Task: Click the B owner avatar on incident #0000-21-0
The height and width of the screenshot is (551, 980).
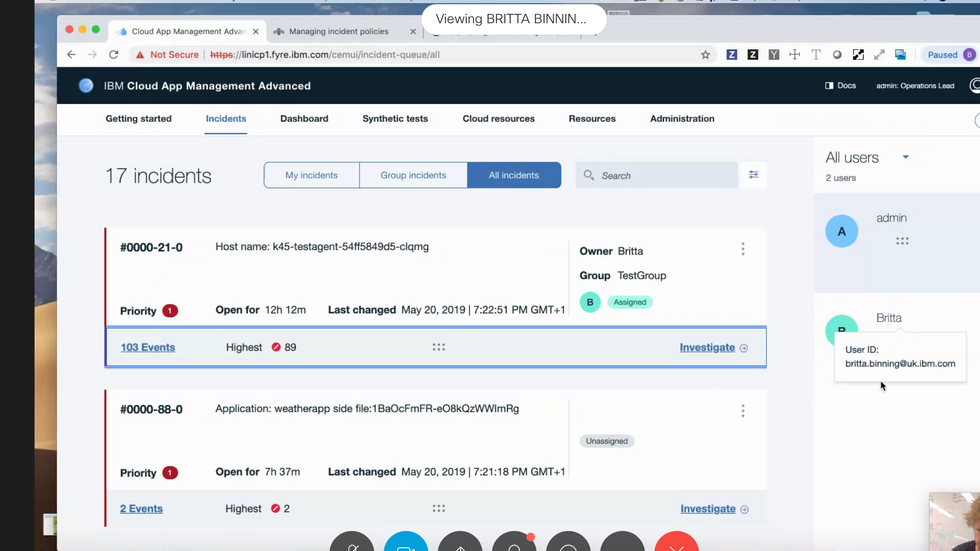Action: (x=590, y=302)
